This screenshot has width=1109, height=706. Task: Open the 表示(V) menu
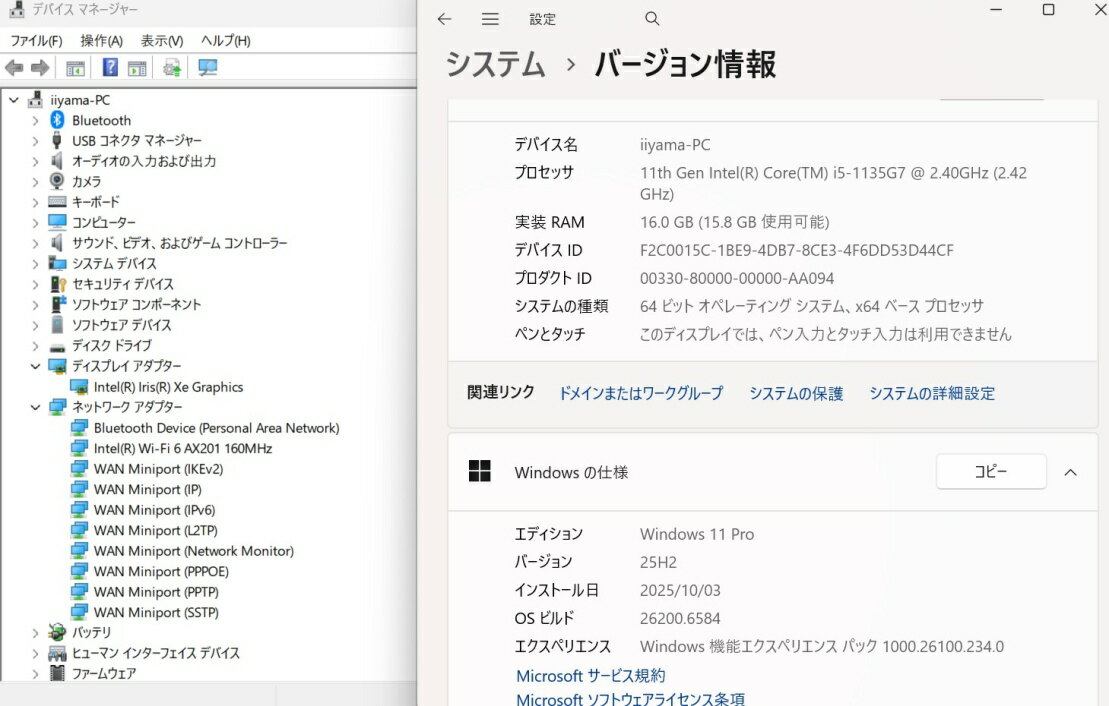point(161,41)
